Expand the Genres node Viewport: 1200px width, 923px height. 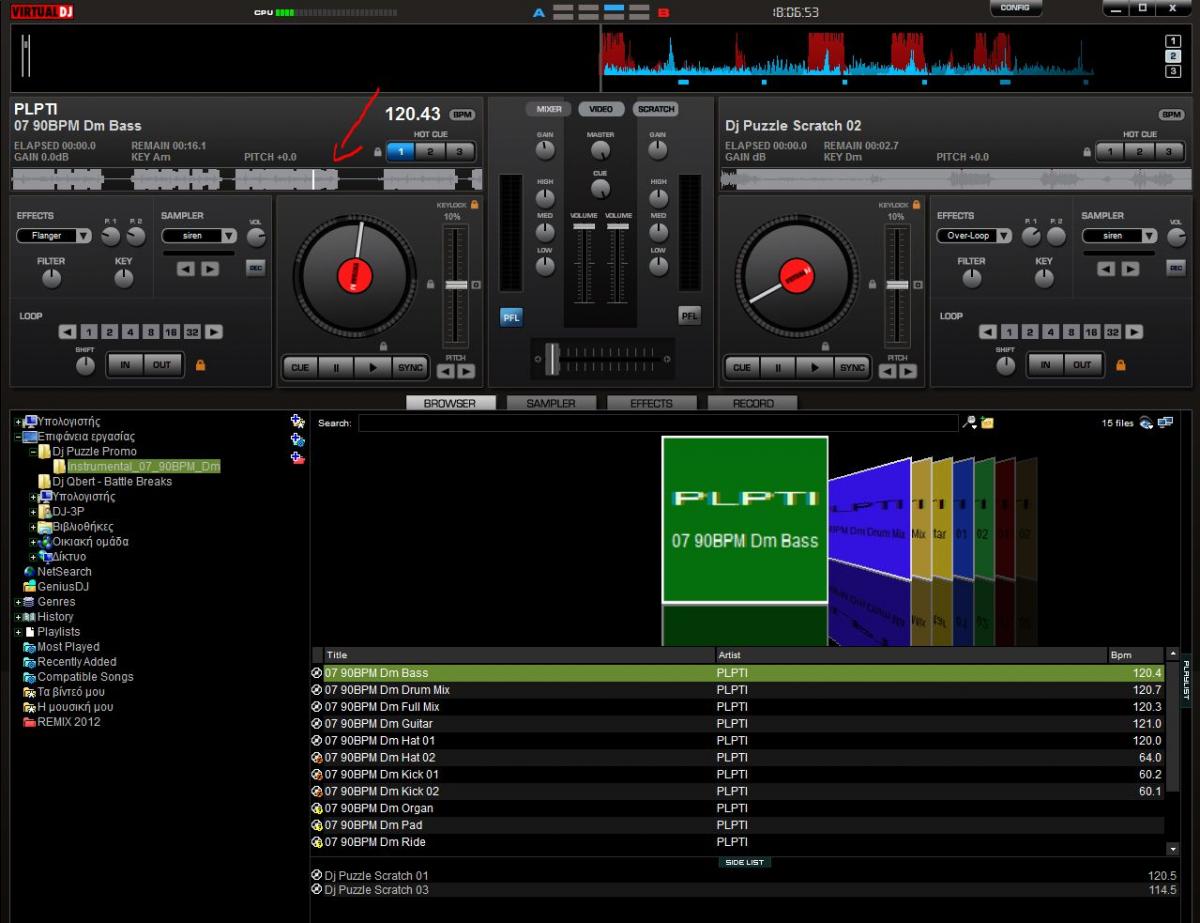tap(19, 602)
